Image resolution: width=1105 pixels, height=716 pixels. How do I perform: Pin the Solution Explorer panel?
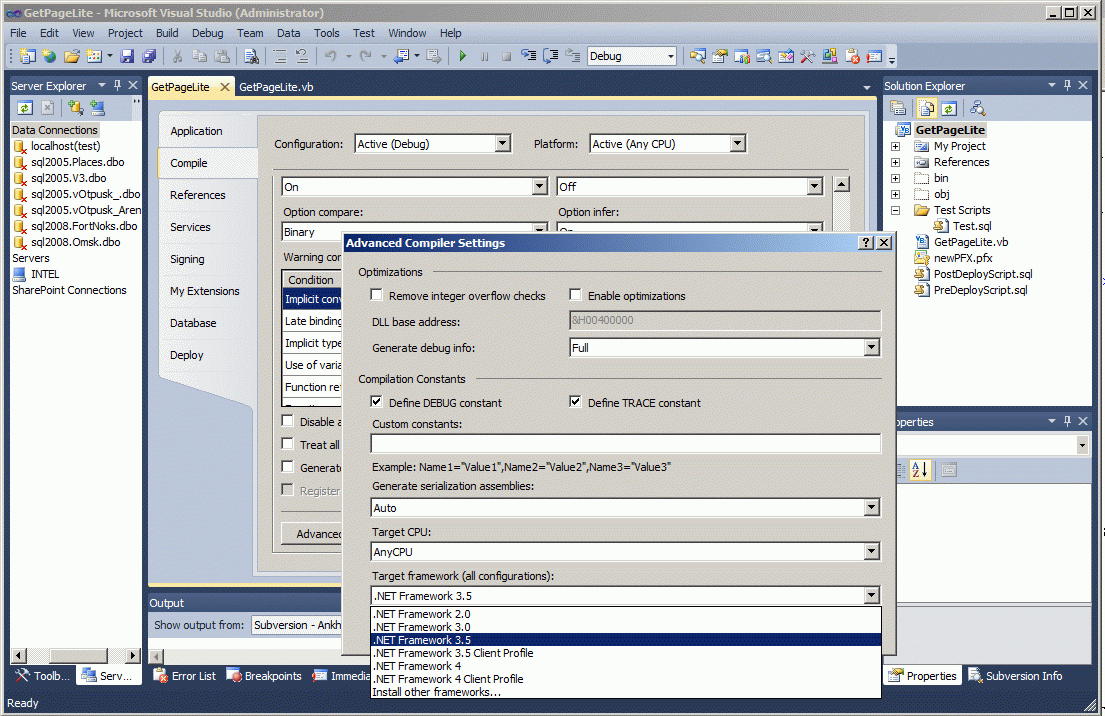pyautogui.click(x=1068, y=85)
